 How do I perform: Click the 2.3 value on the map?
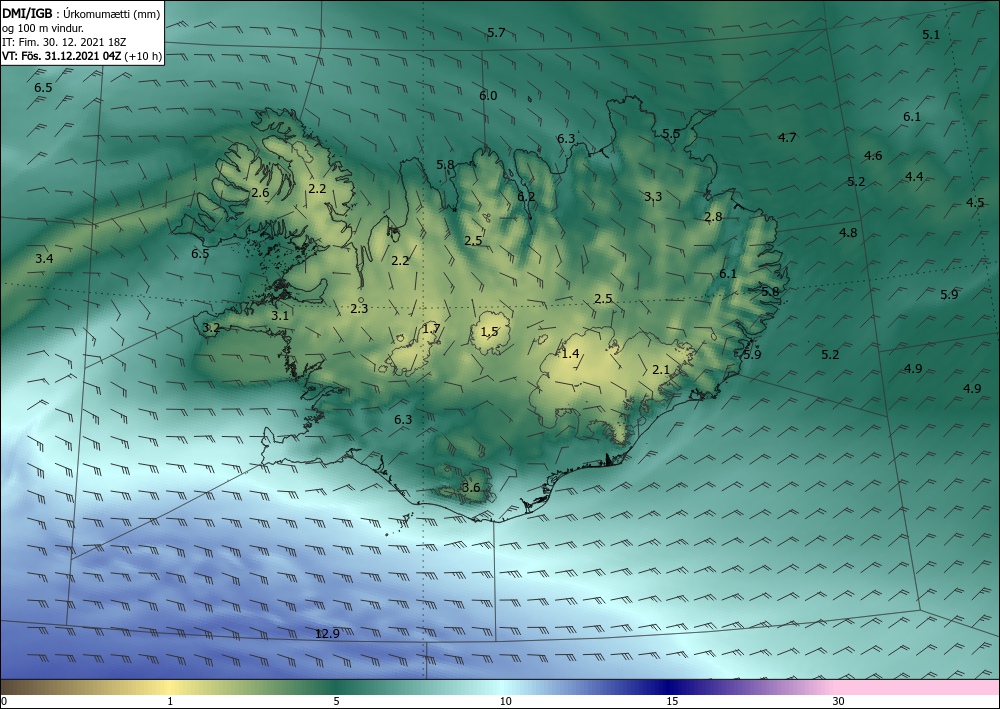click(359, 309)
